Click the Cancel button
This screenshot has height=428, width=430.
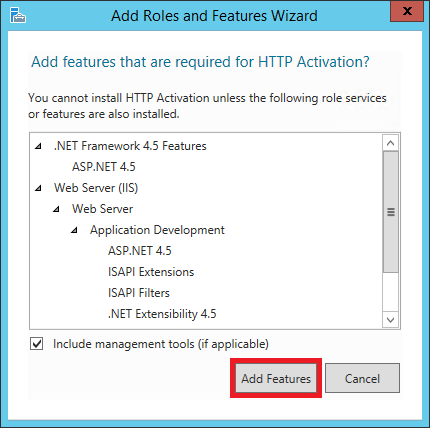(362, 378)
